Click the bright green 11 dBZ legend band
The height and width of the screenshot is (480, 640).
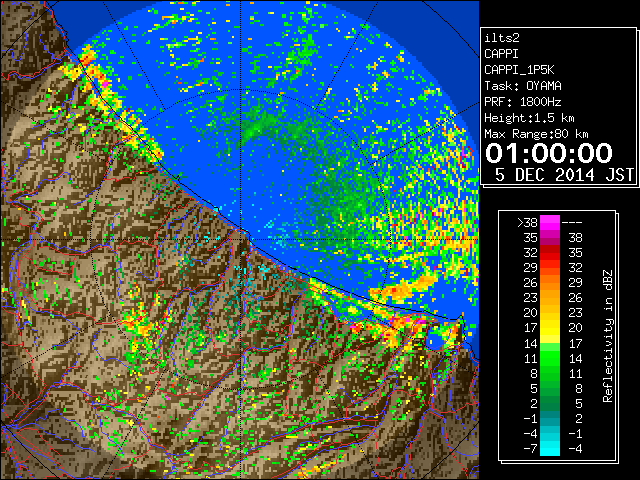(550, 358)
